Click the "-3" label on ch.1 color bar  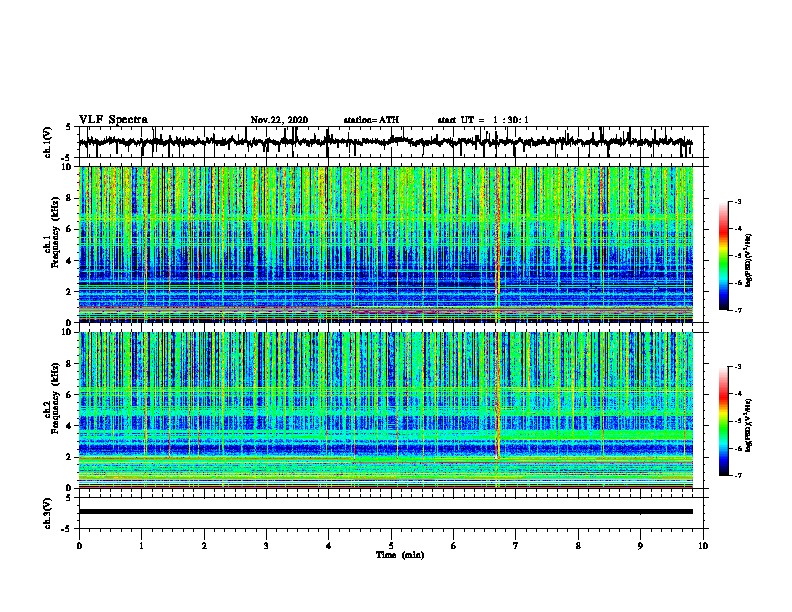click(x=738, y=201)
